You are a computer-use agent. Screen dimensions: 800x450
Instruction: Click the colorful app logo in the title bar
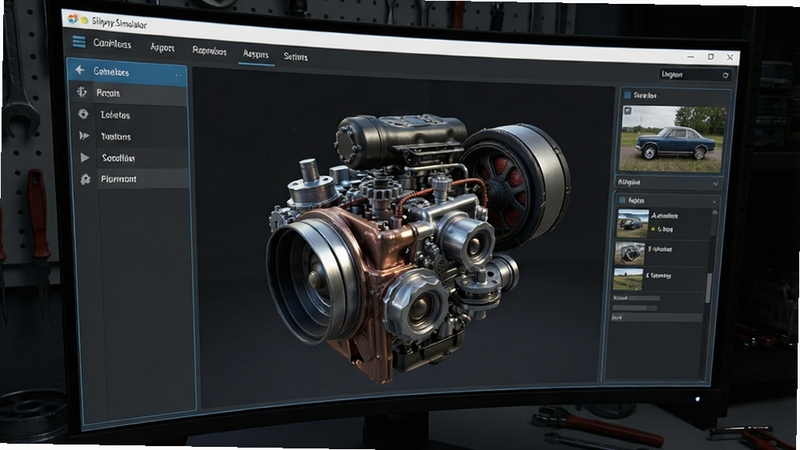[73, 19]
